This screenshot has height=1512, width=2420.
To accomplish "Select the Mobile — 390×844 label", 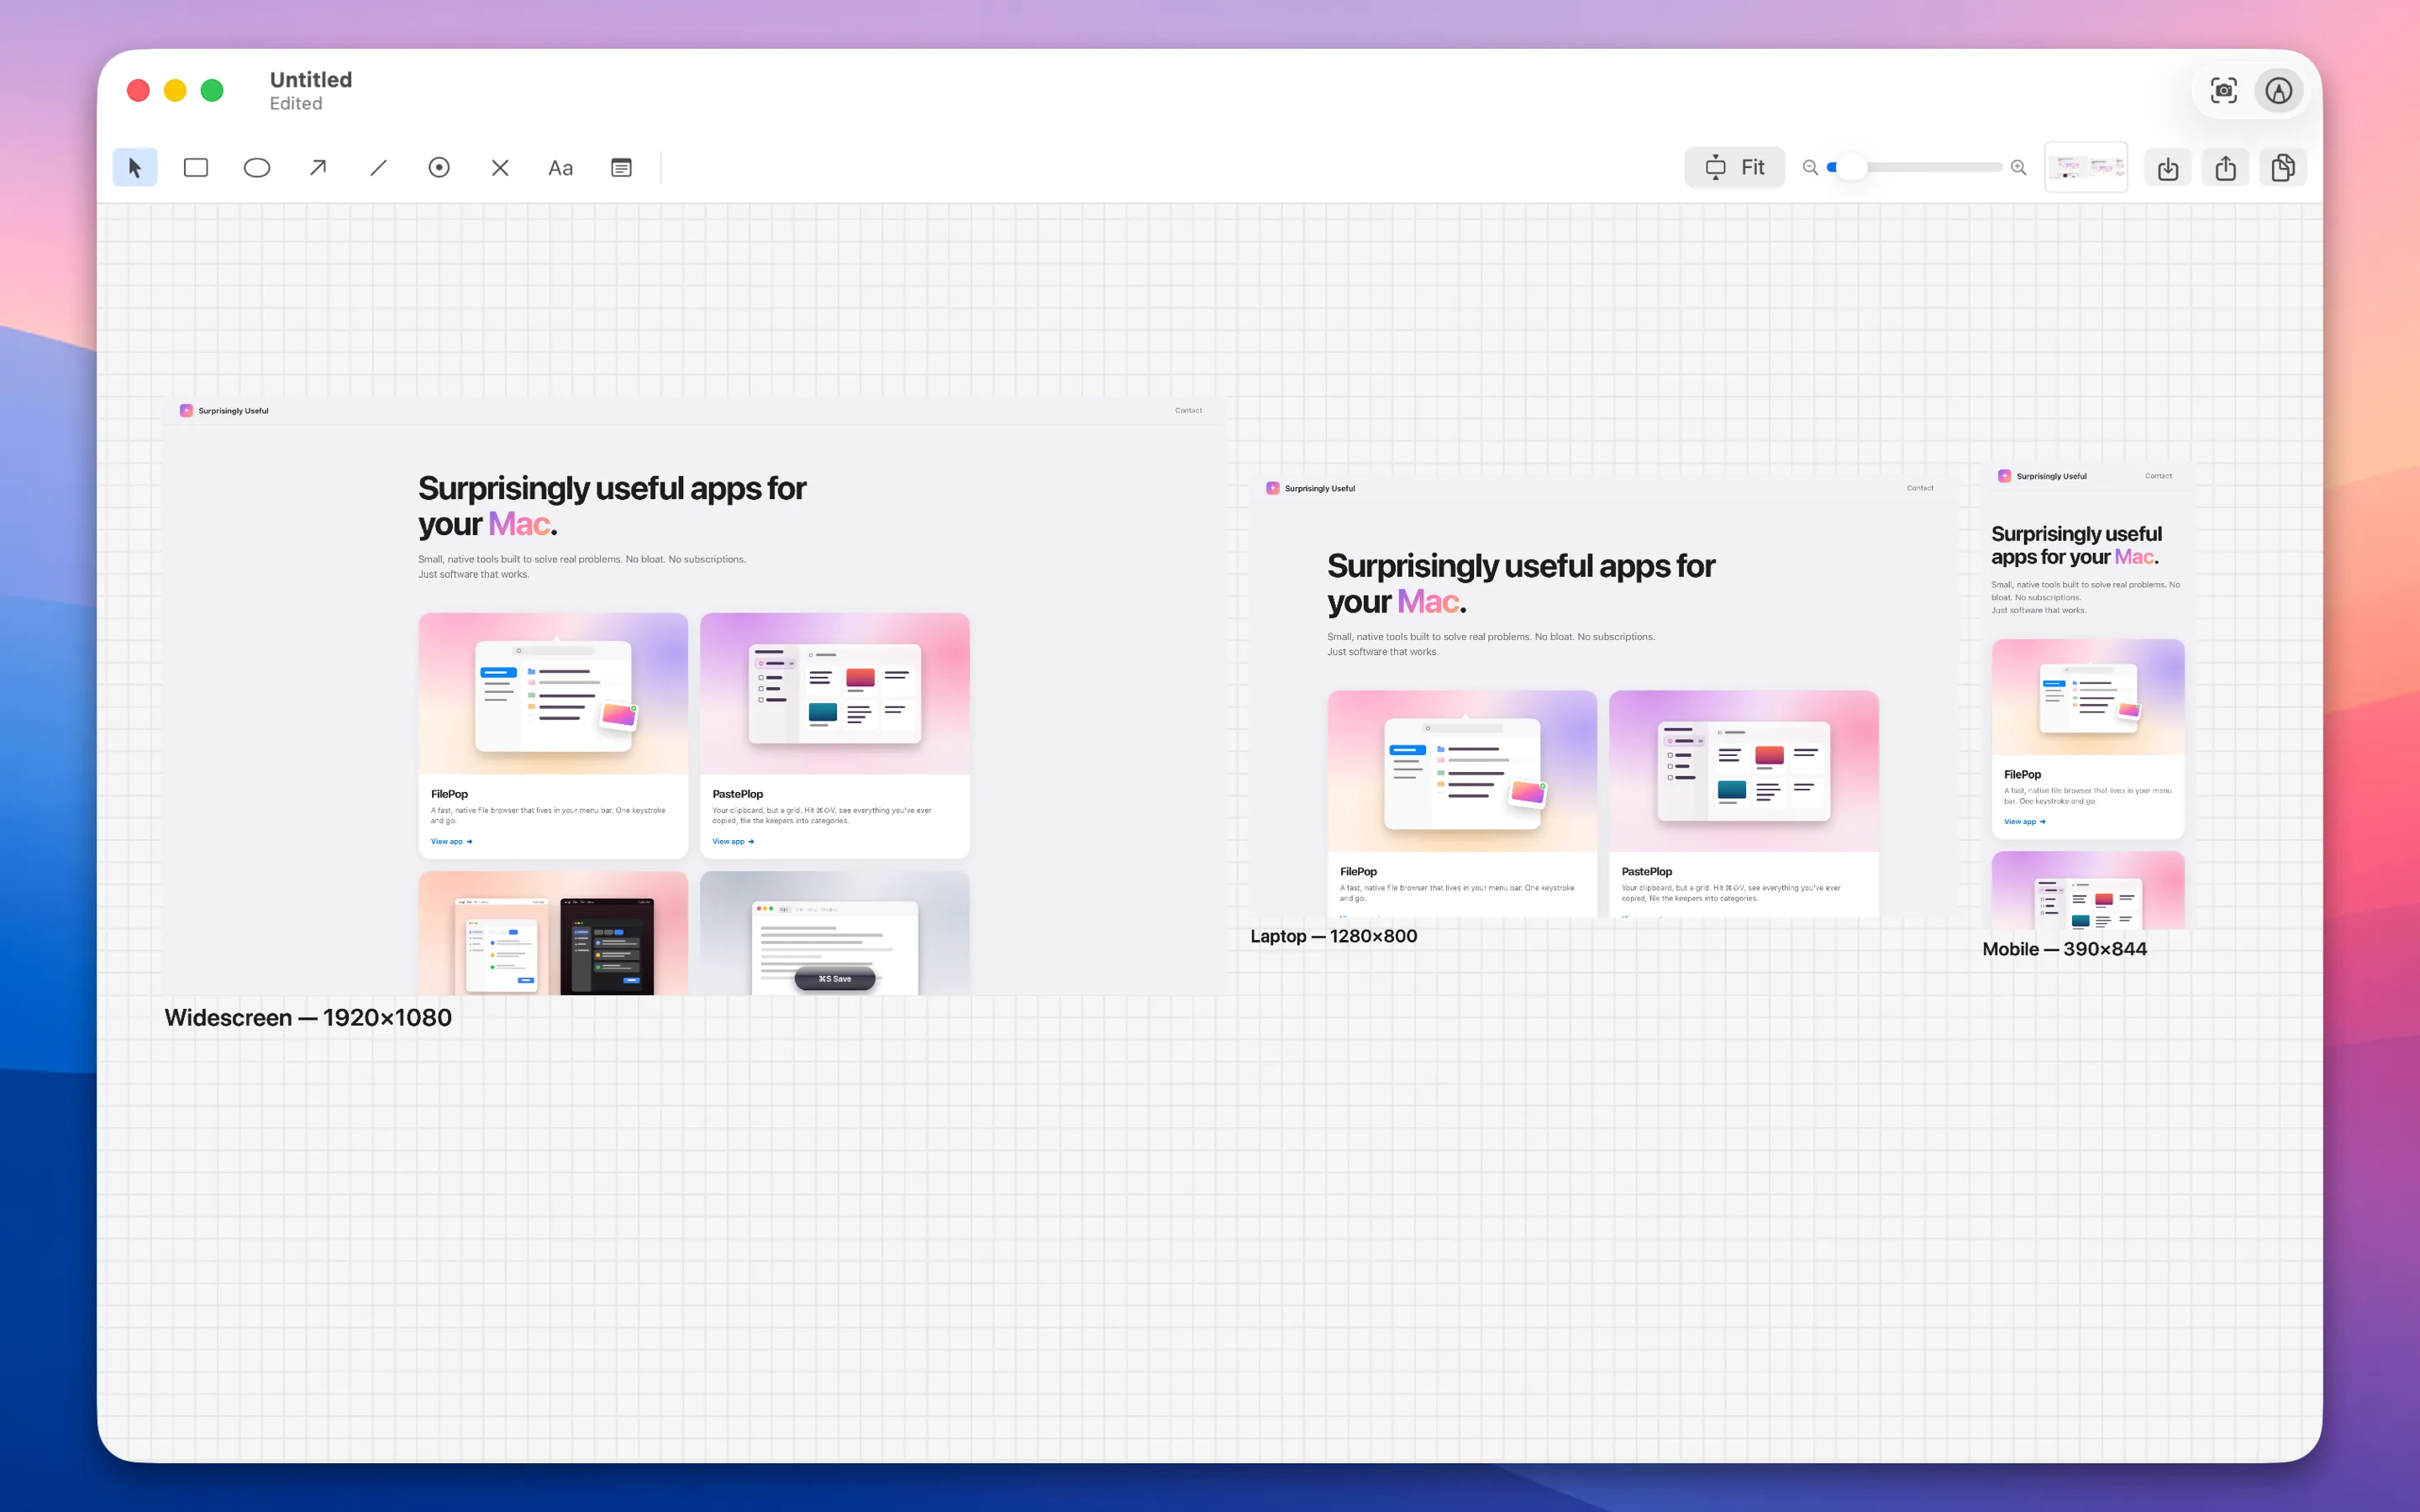I will point(2065,949).
